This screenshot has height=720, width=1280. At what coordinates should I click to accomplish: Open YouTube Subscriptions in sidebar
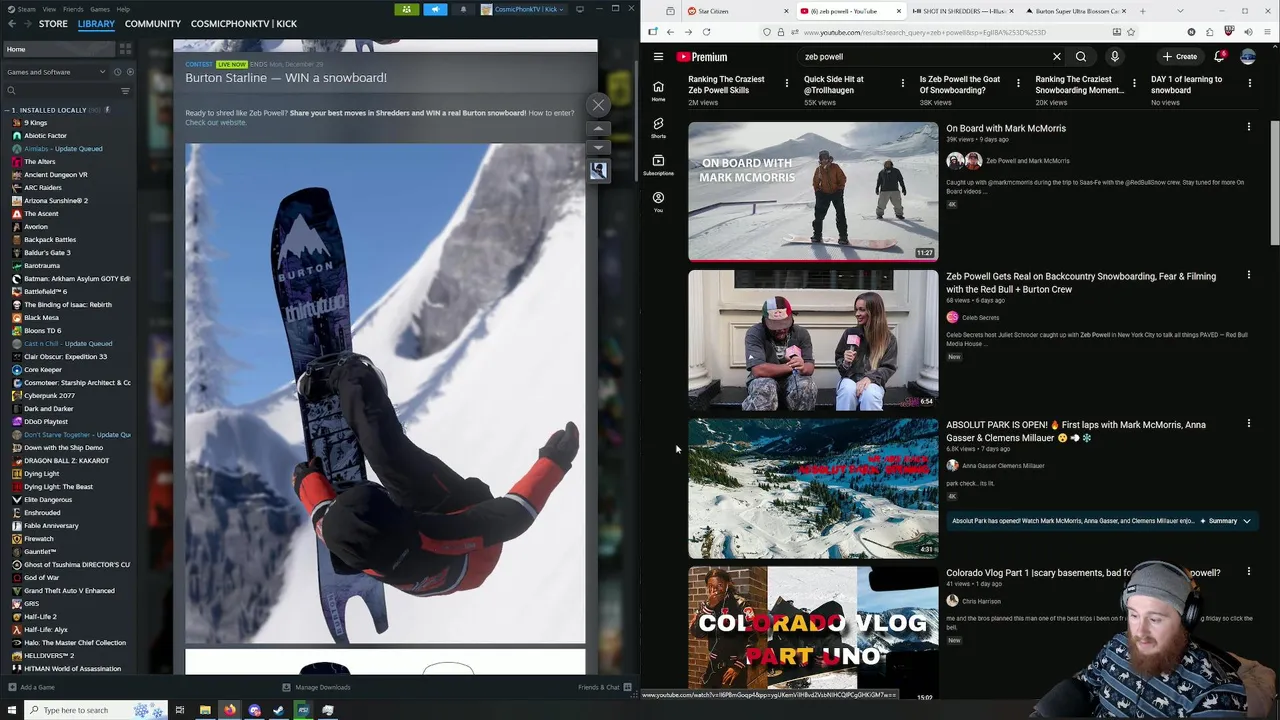658,164
